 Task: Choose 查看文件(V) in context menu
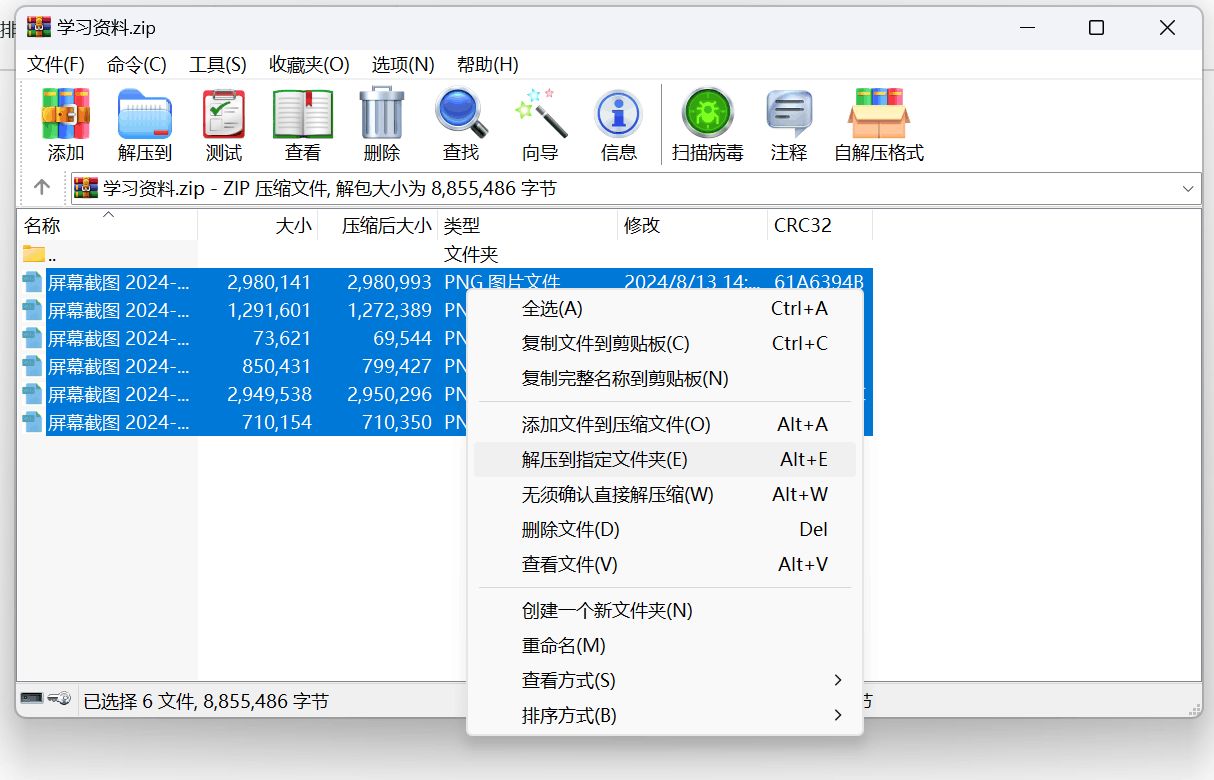coord(665,564)
